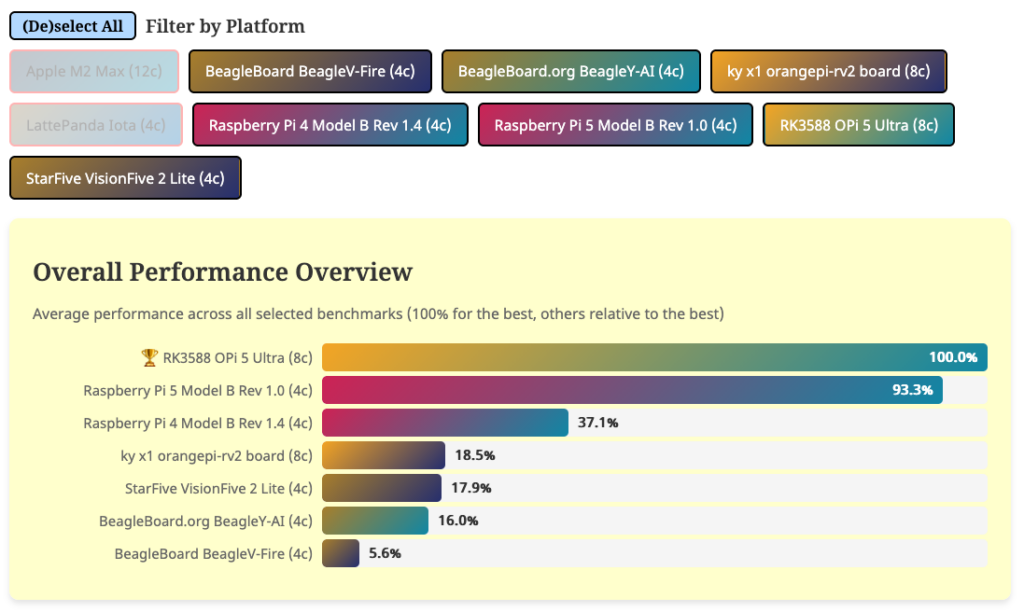Click the ky x1 orangepi-rv2 18.5% bar
The image size is (1024, 612).
pyautogui.click(x=383, y=455)
